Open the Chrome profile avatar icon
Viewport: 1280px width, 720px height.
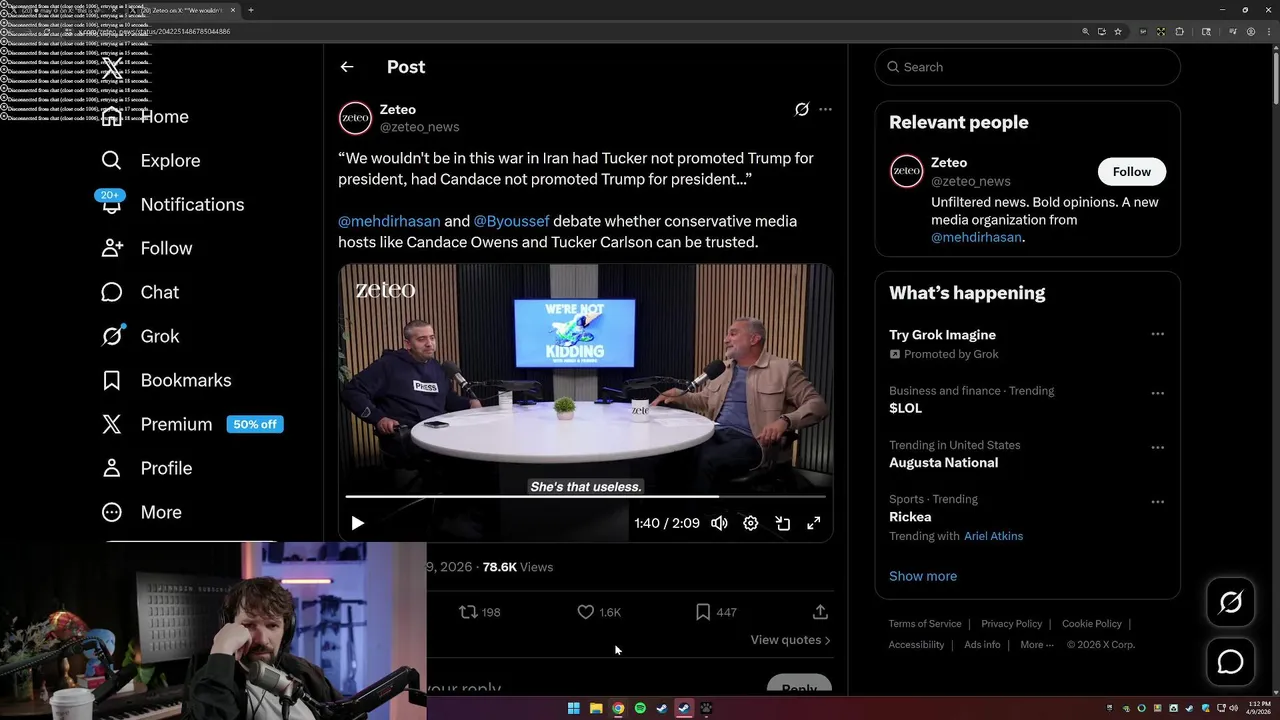[x=1251, y=32]
